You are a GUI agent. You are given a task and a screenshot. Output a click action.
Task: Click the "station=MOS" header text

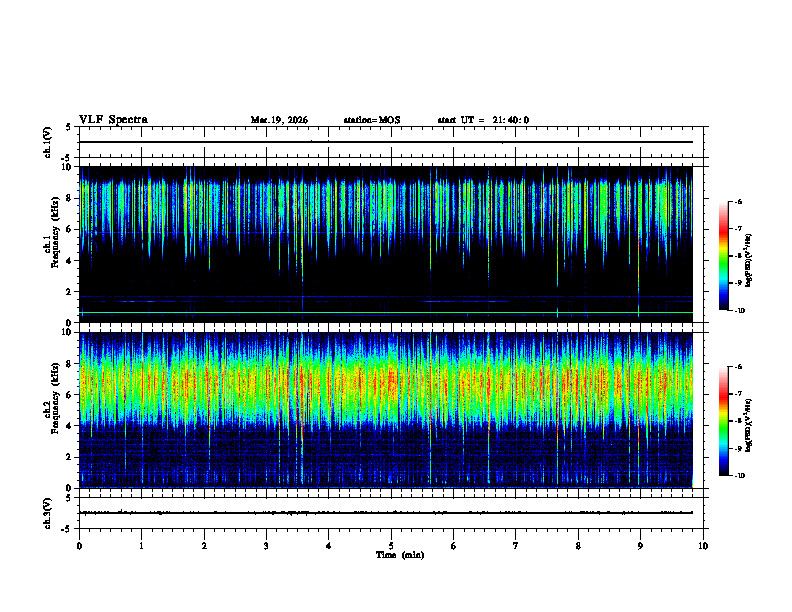[372, 120]
